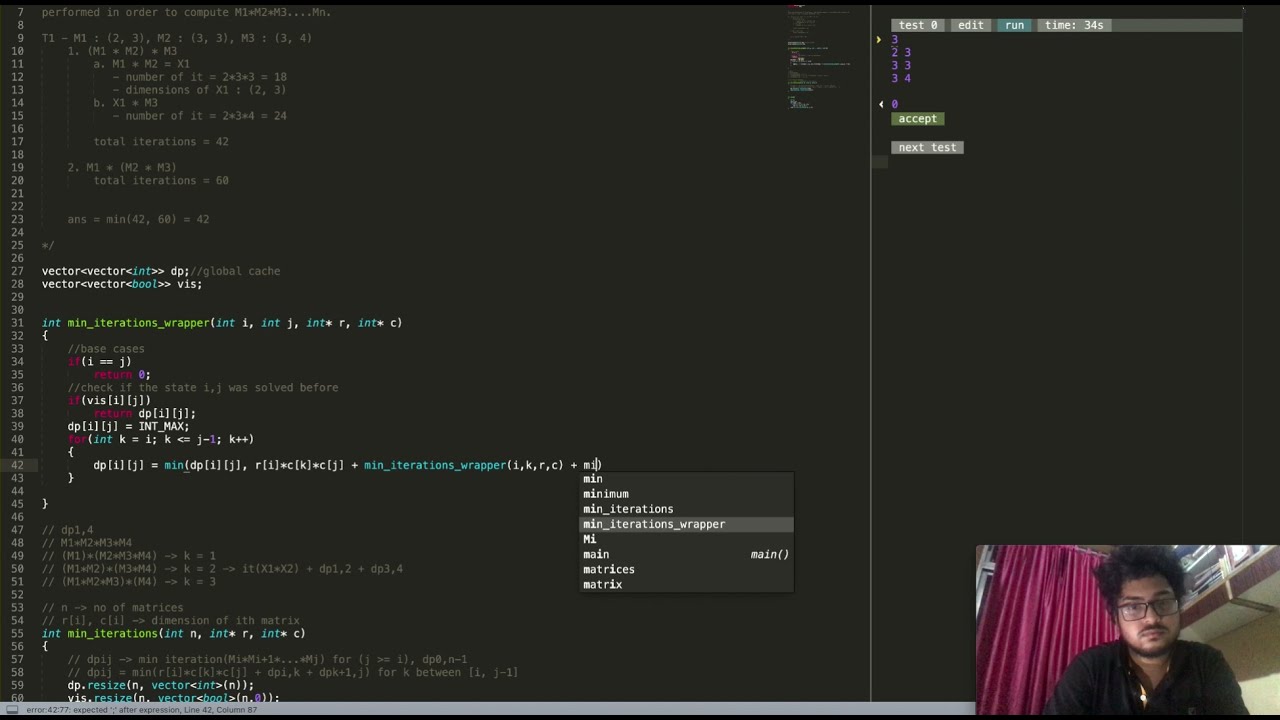Screen dimensions: 1280x720
Task: Choose 'main' autocomplete suggestion
Action: [x=687, y=554]
